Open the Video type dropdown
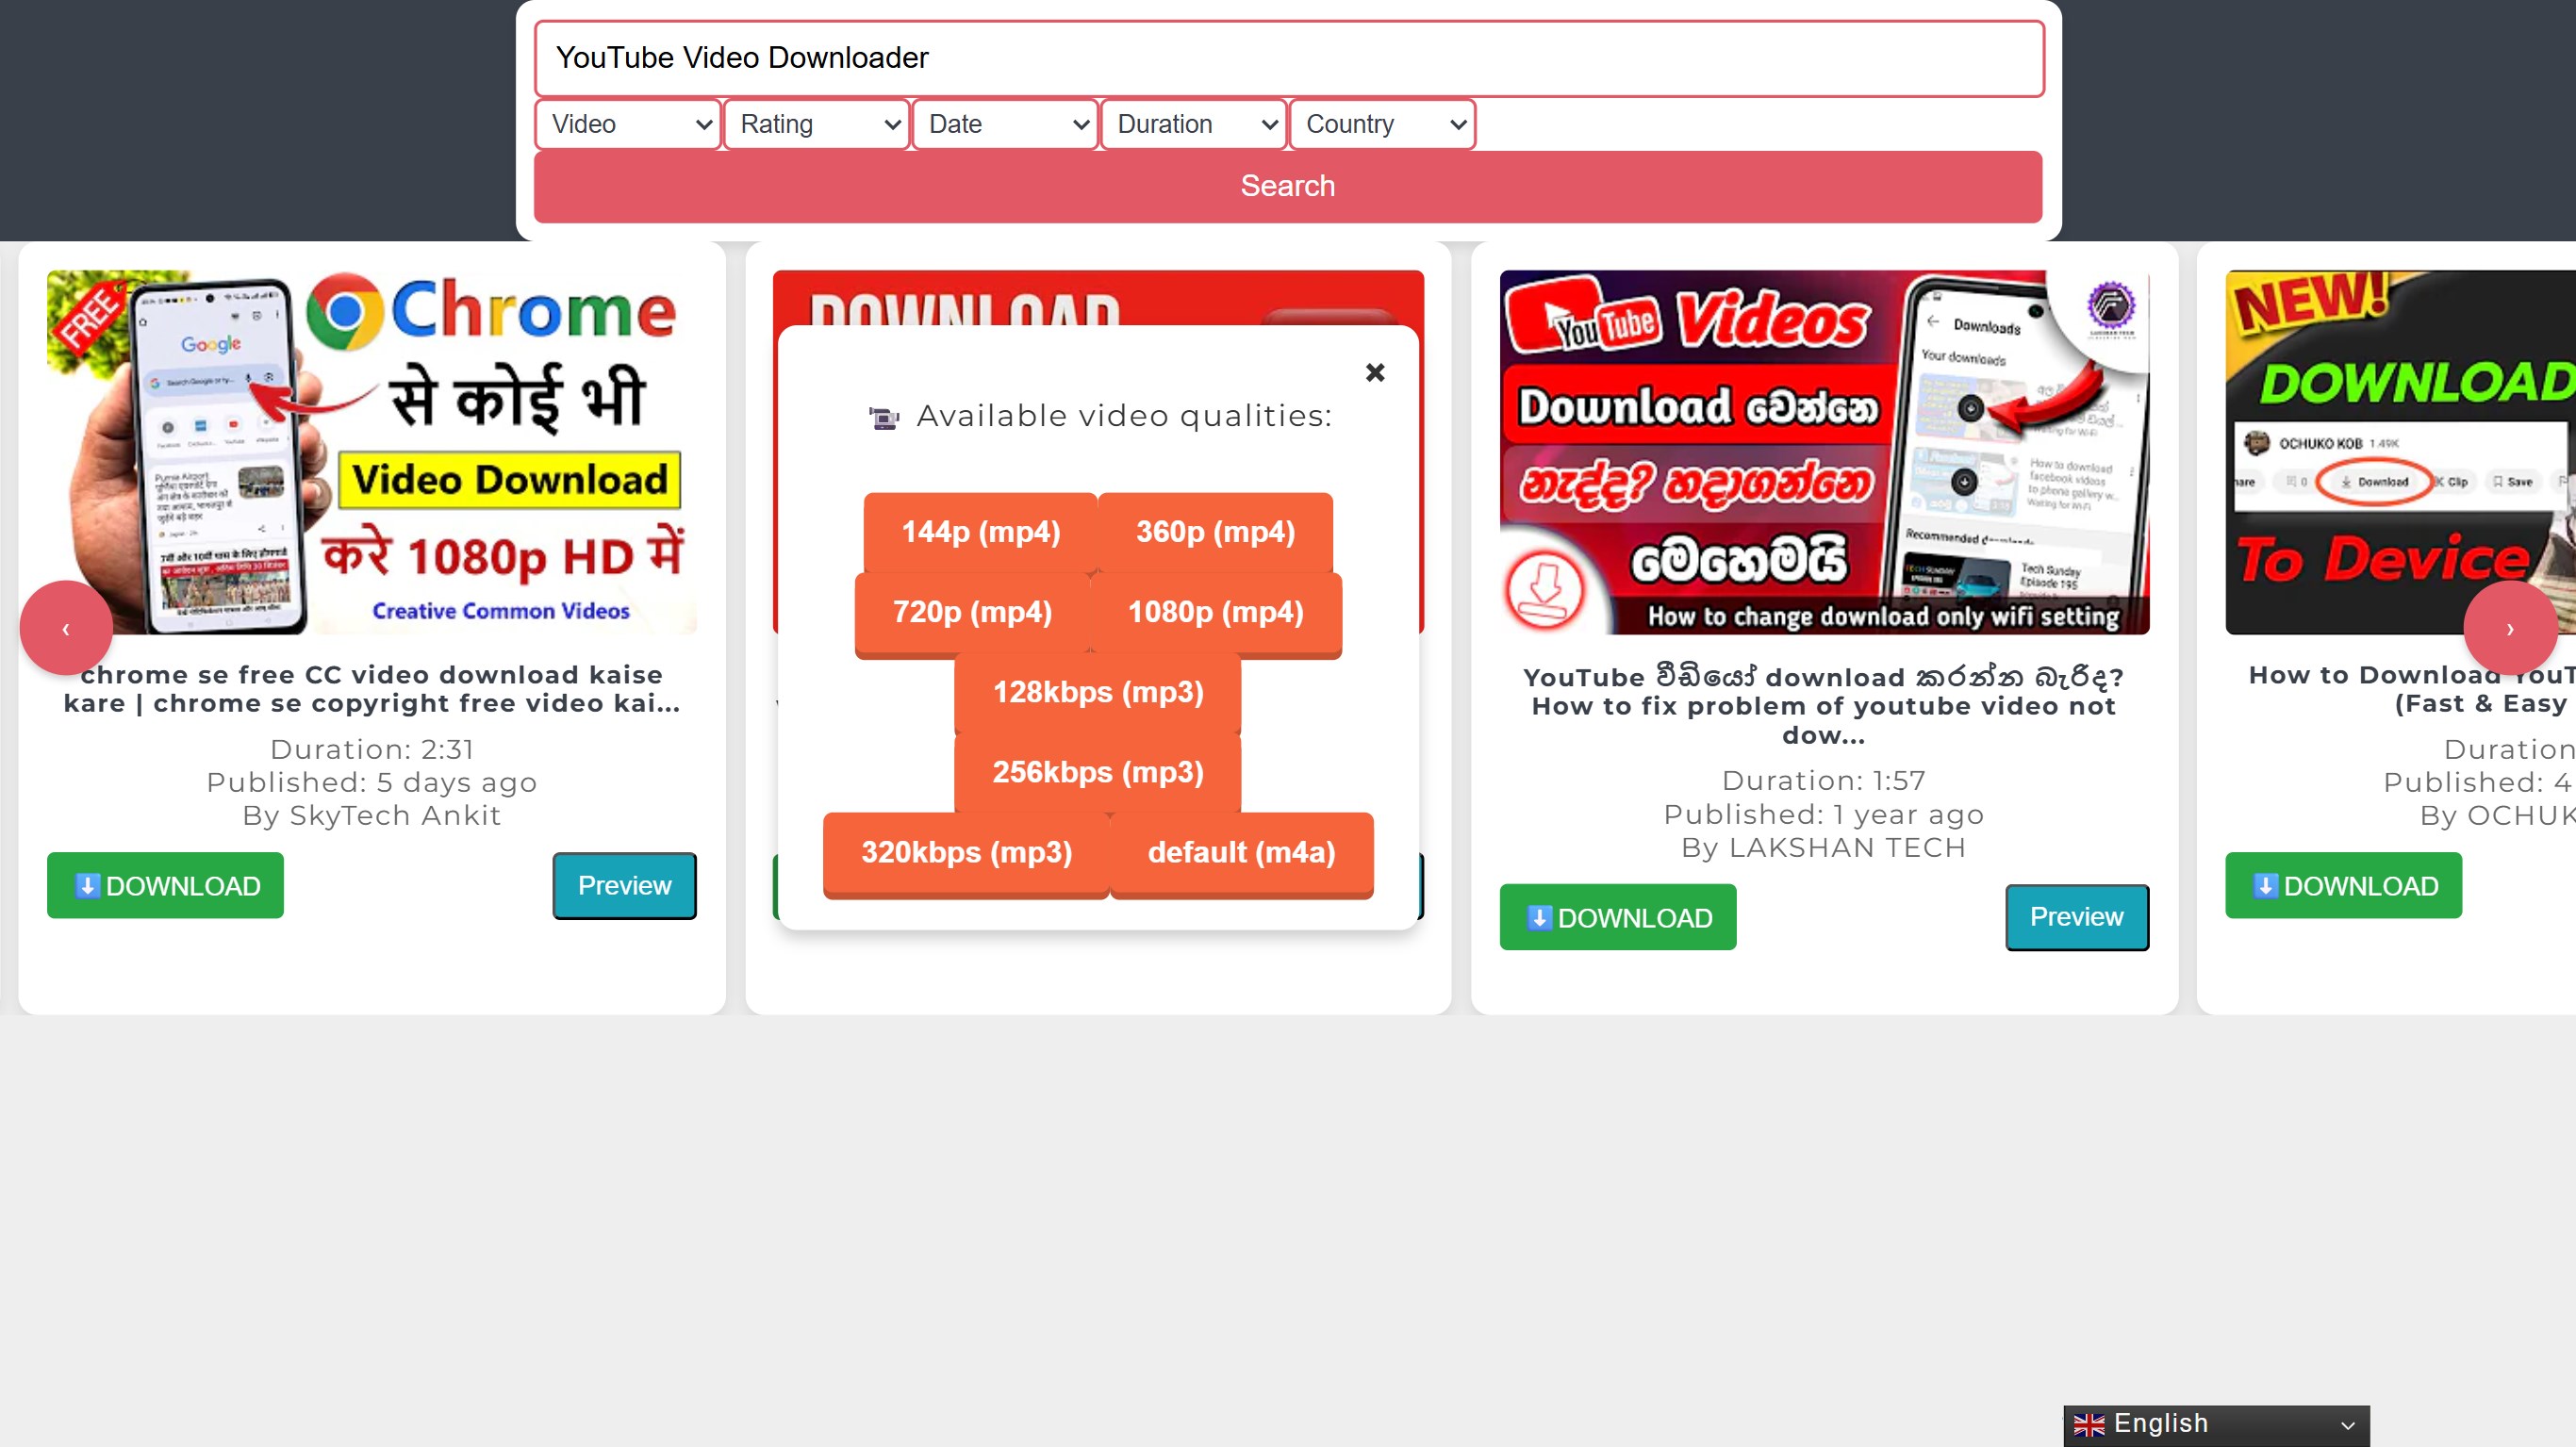Screen dimensions: 2576x1447 coord(628,124)
